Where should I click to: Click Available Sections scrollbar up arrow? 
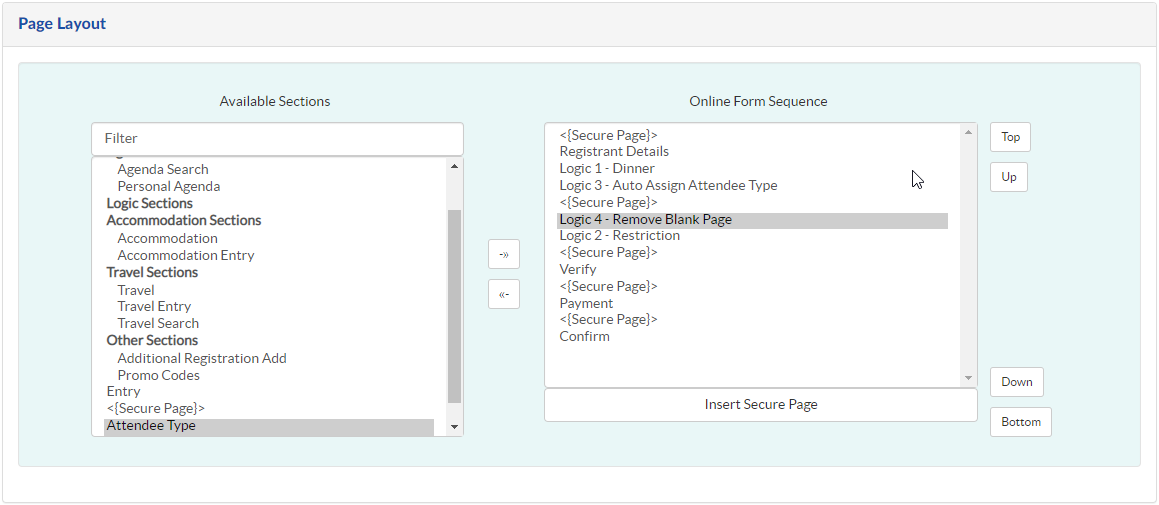click(454, 166)
